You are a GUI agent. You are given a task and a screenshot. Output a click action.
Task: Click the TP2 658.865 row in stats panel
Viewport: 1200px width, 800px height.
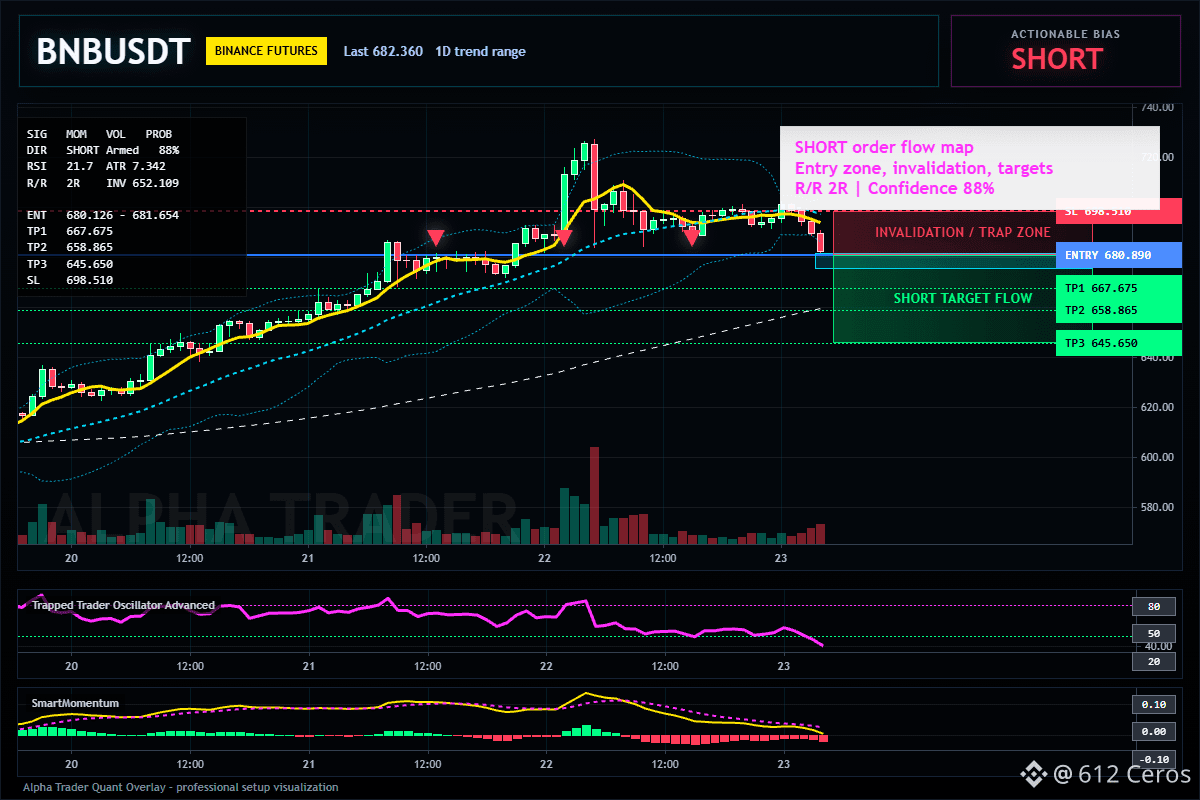click(x=70, y=247)
